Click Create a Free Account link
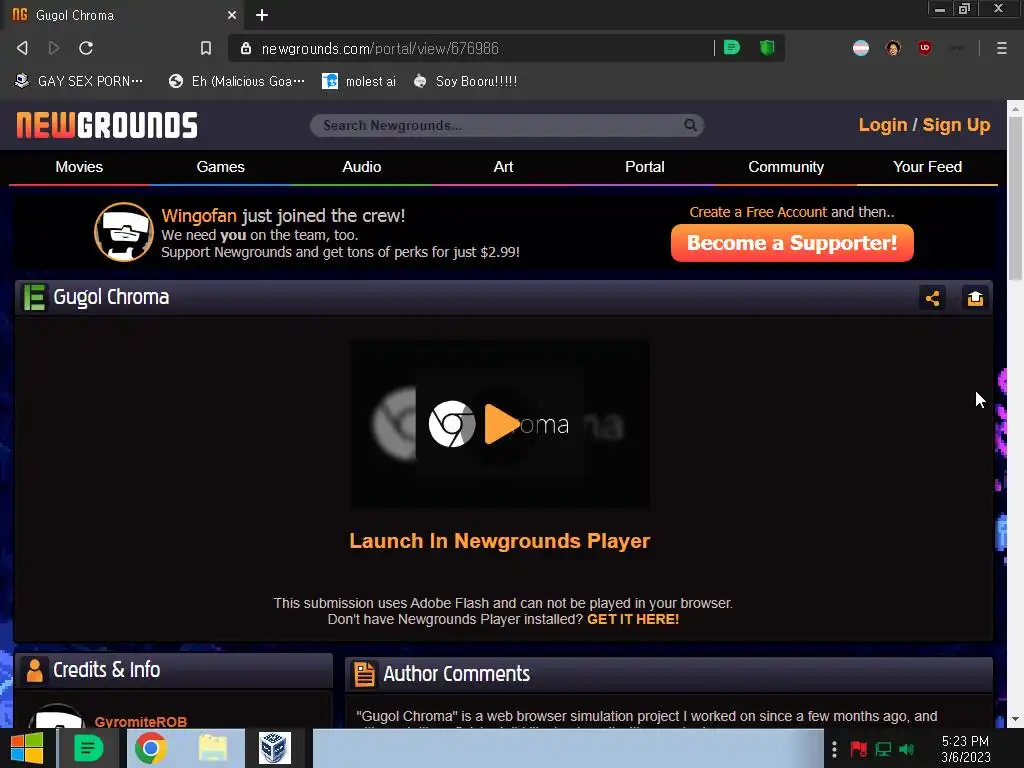1024x768 pixels. 758,212
